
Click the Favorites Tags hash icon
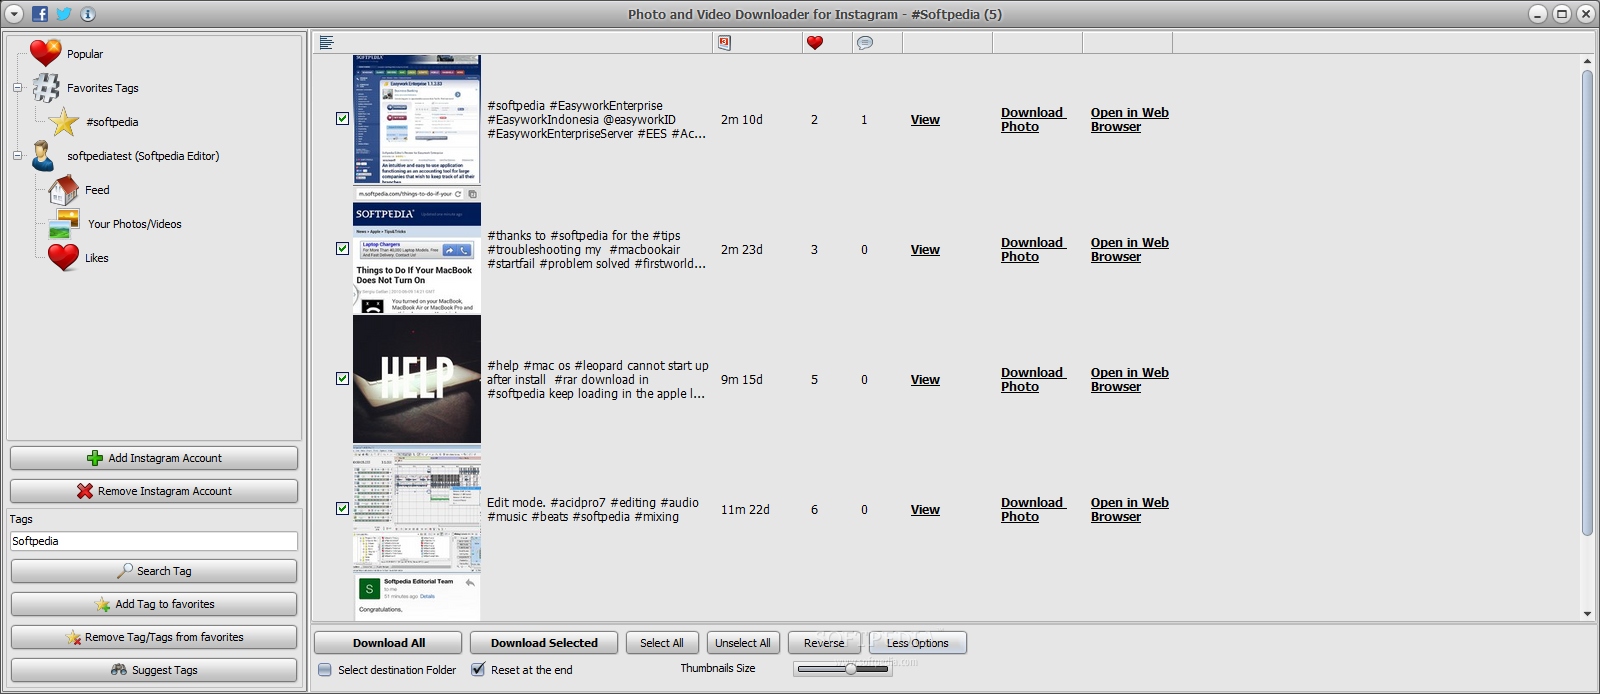(46, 88)
